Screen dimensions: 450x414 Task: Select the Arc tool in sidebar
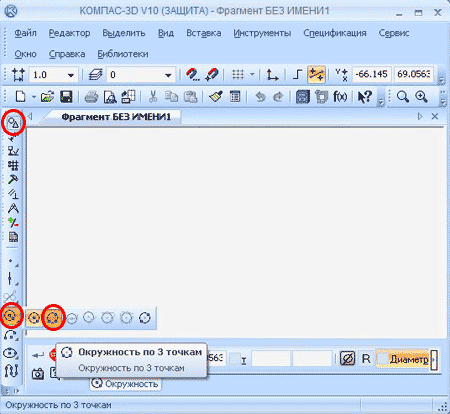11,335
